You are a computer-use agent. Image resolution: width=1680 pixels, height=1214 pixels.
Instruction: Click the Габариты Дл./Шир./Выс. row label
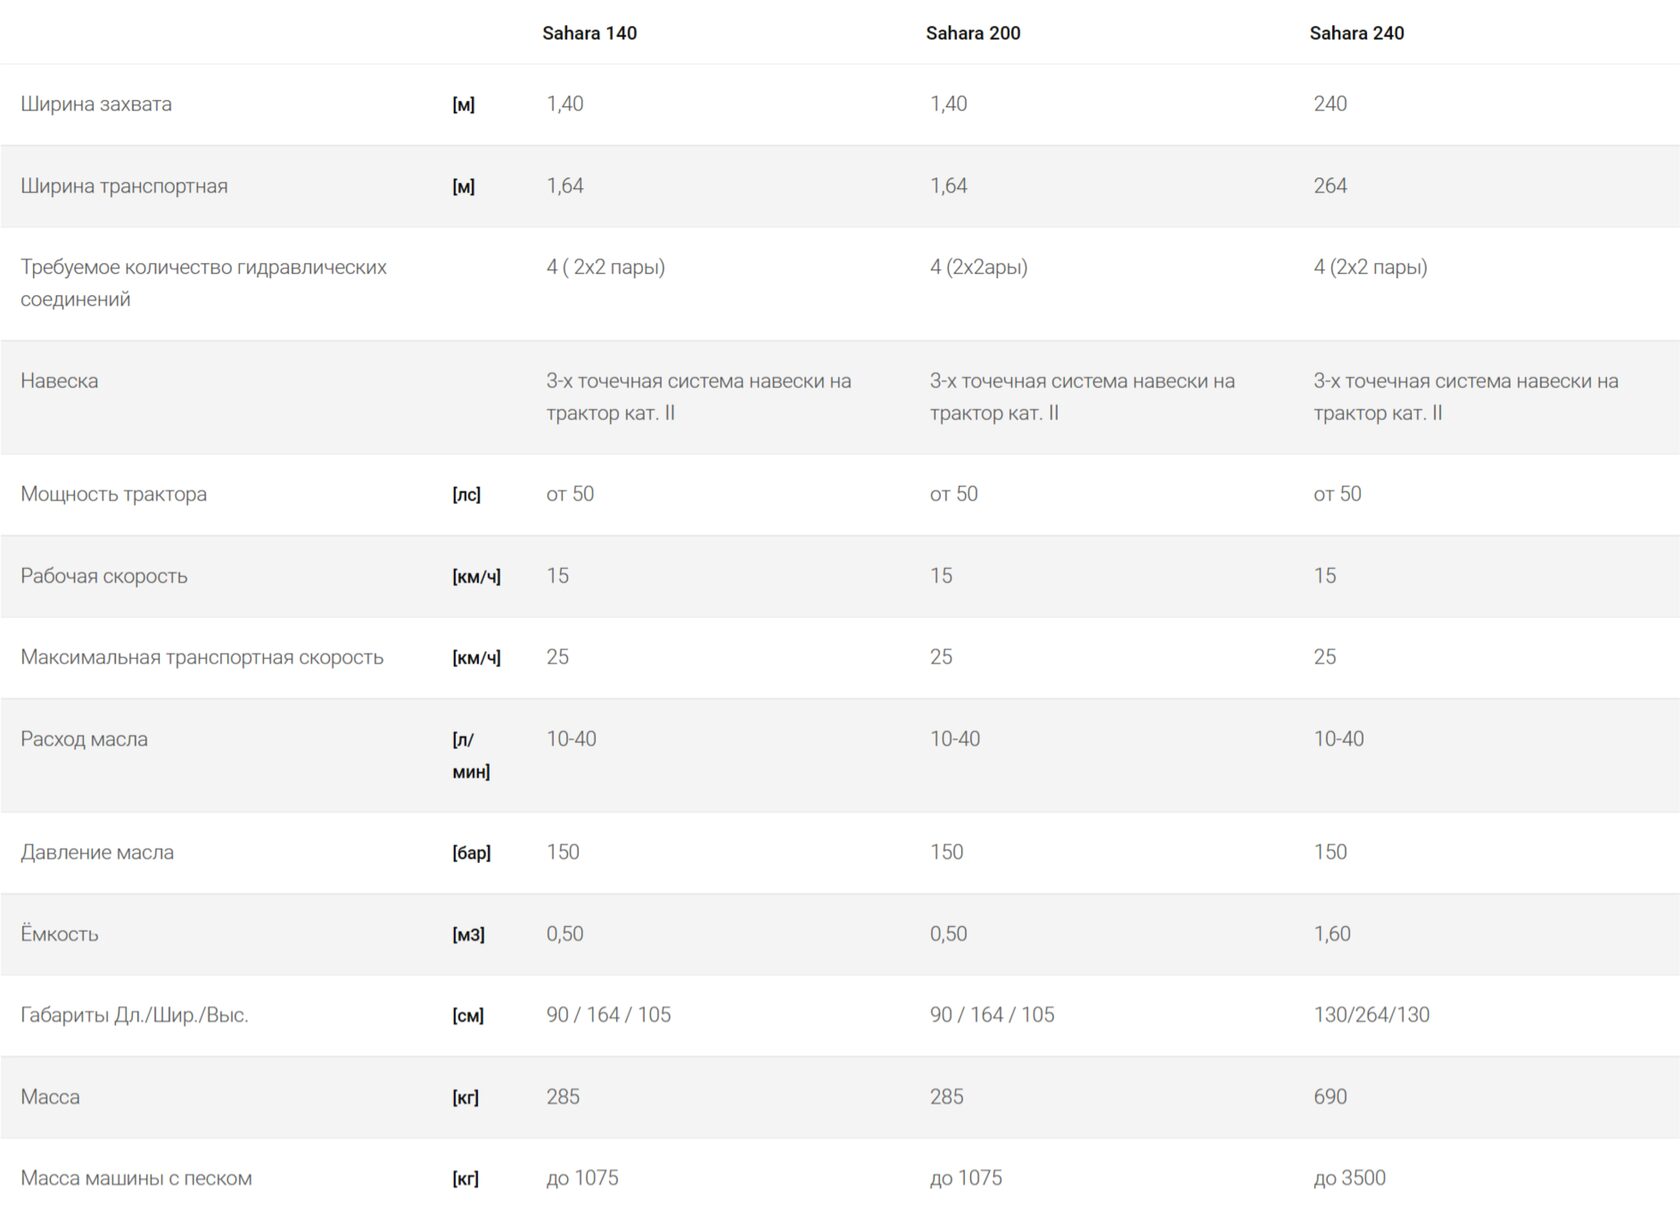[x=134, y=1015]
